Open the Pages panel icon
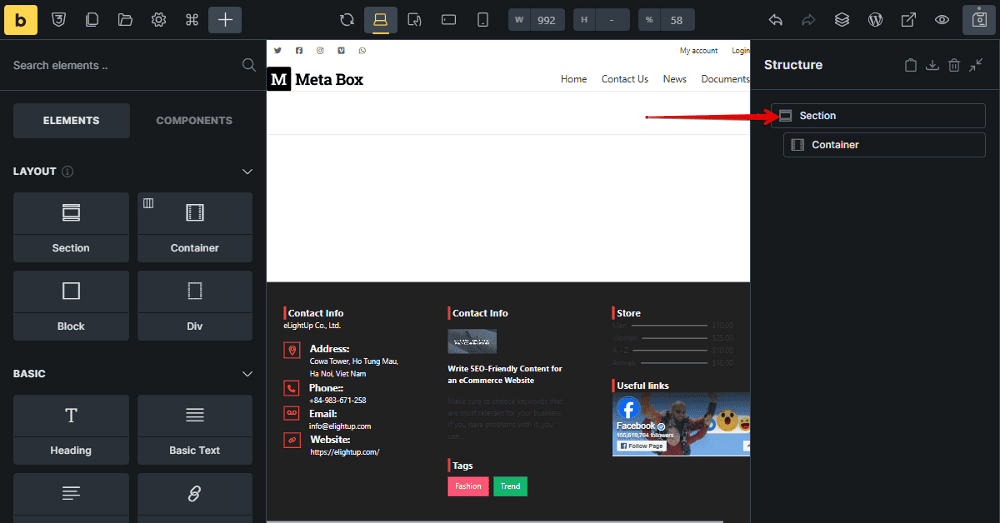 click(x=92, y=19)
